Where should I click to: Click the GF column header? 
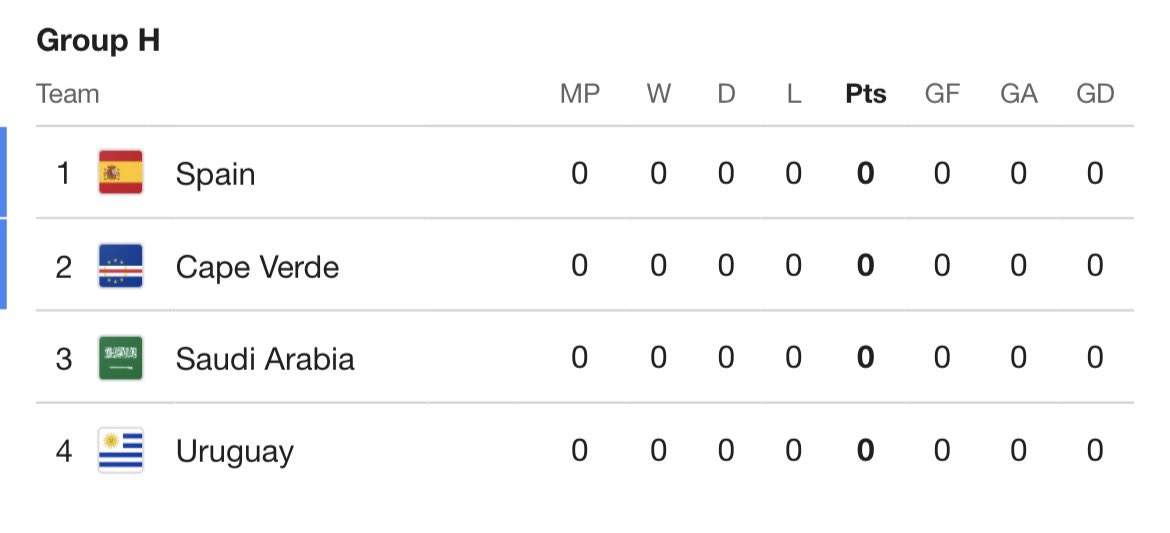click(x=942, y=94)
